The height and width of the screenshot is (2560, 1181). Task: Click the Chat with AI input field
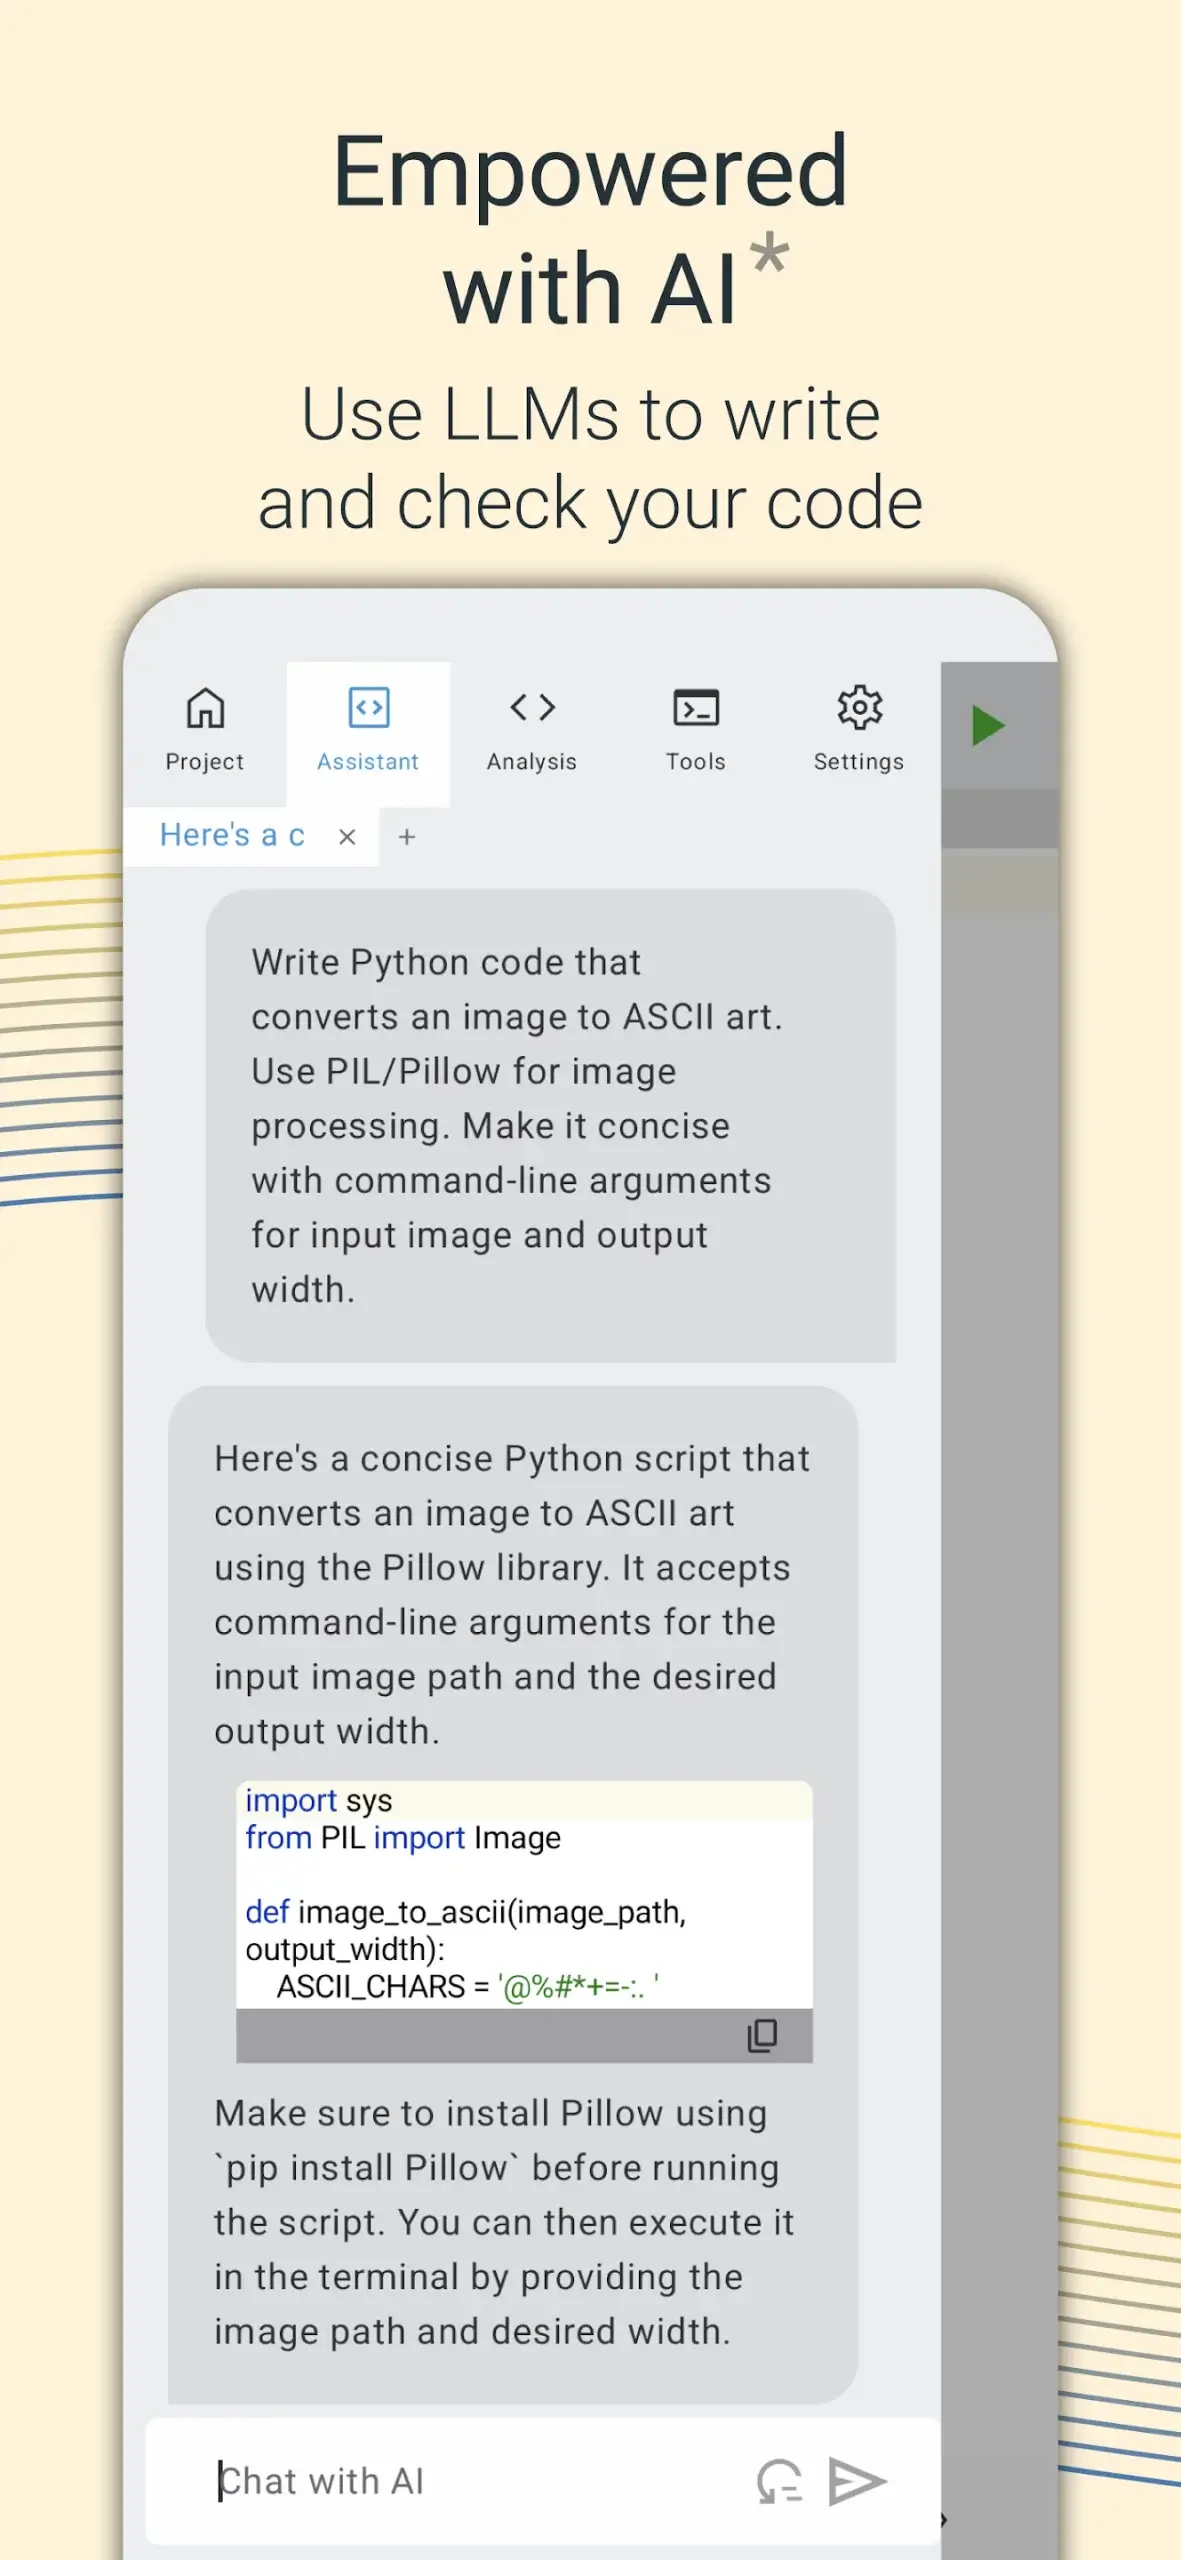pos(470,2481)
